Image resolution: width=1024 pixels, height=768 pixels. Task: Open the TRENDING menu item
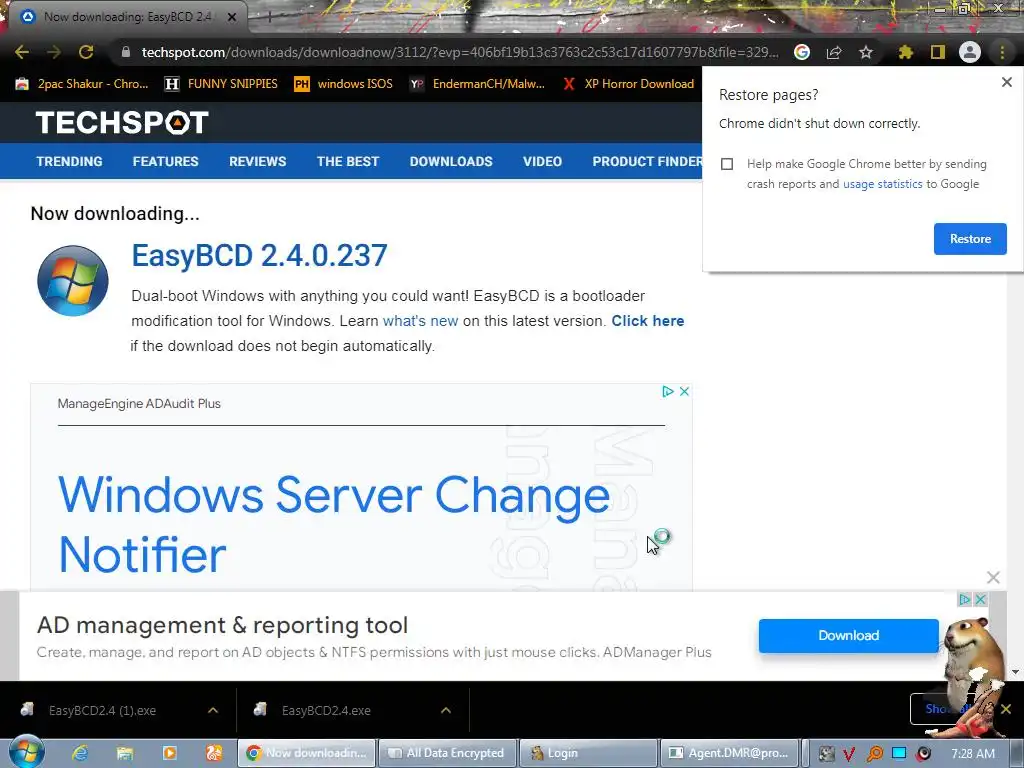(x=69, y=161)
